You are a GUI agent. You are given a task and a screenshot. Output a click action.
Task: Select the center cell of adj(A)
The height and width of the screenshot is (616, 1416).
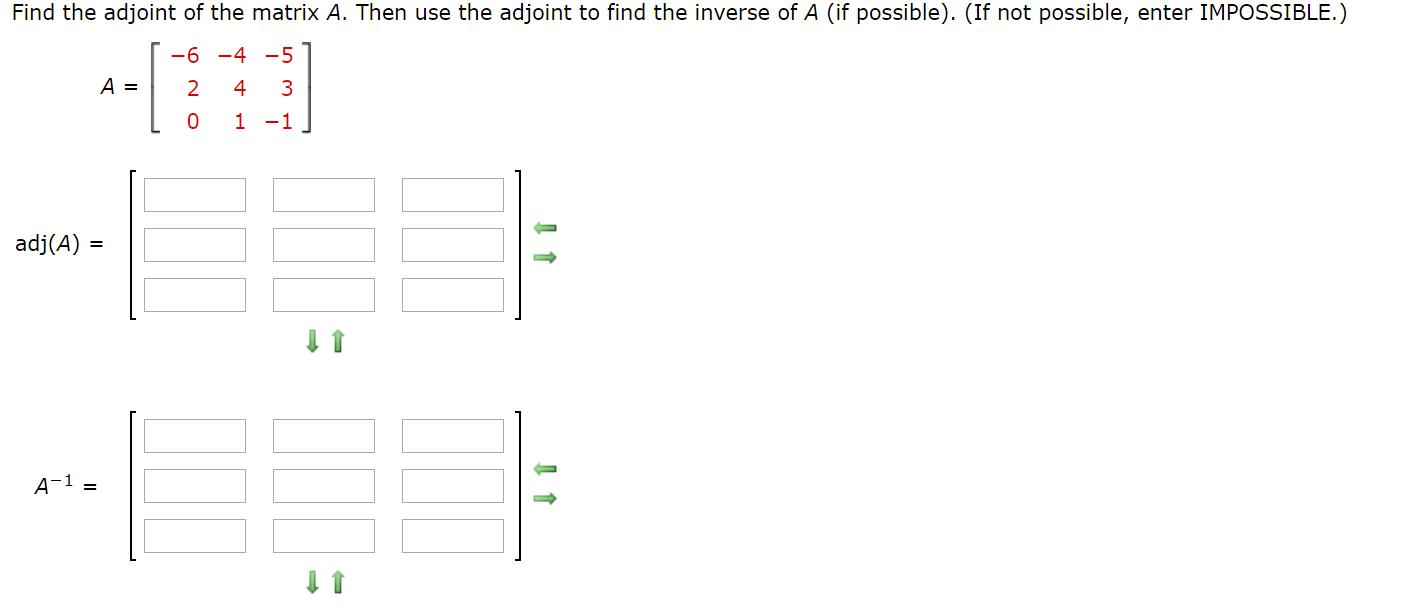point(324,244)
